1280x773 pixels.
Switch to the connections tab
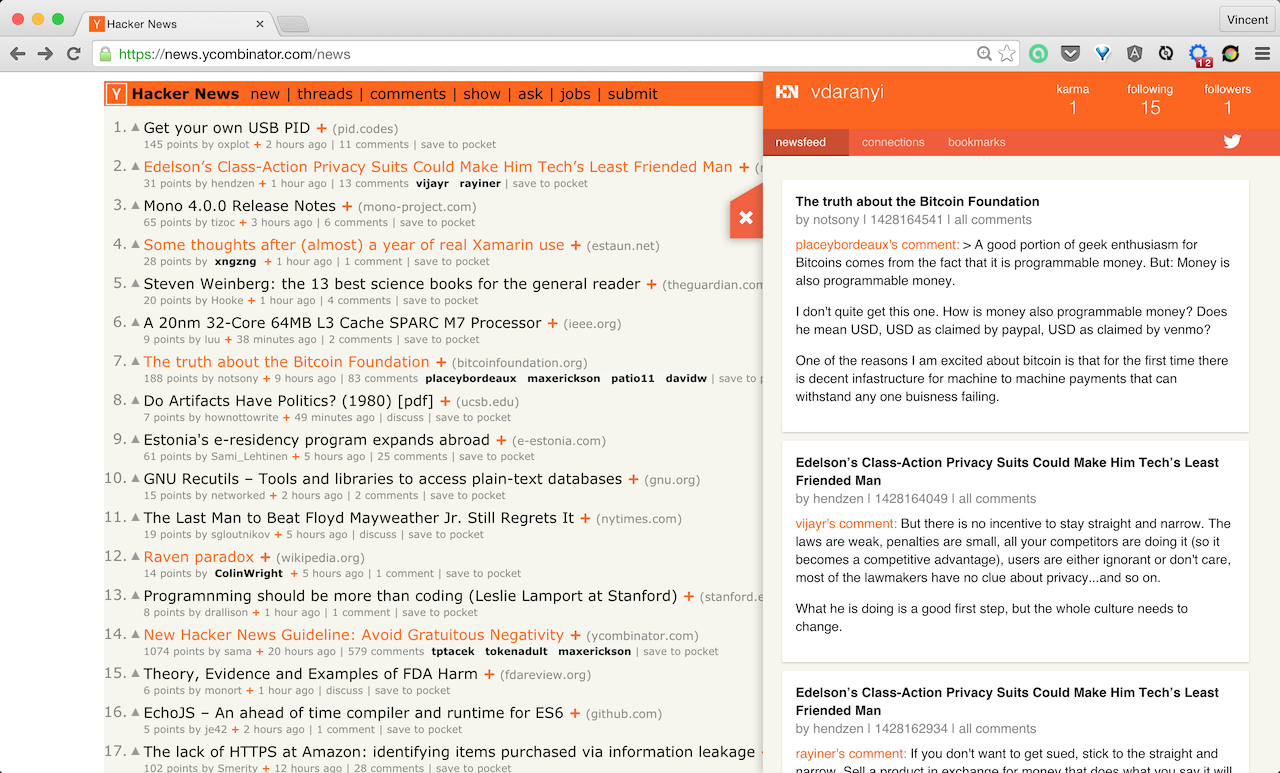pyautogui.click(x=893, y=142)
